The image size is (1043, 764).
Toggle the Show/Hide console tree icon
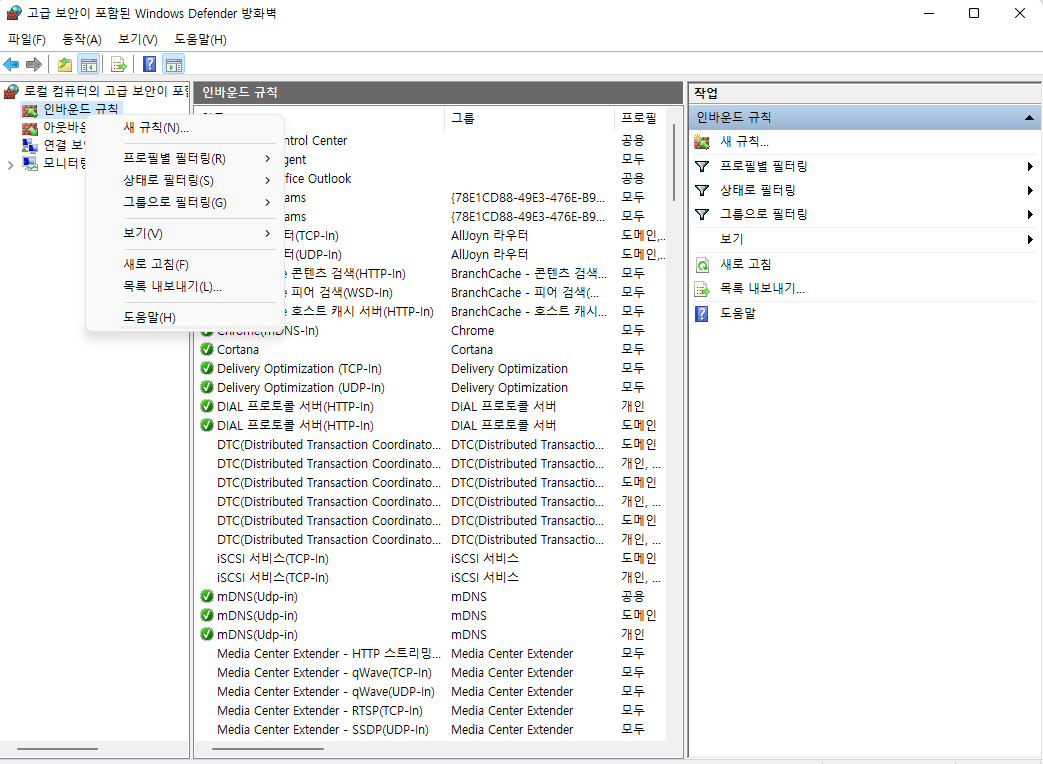click(x=88, y=64)
